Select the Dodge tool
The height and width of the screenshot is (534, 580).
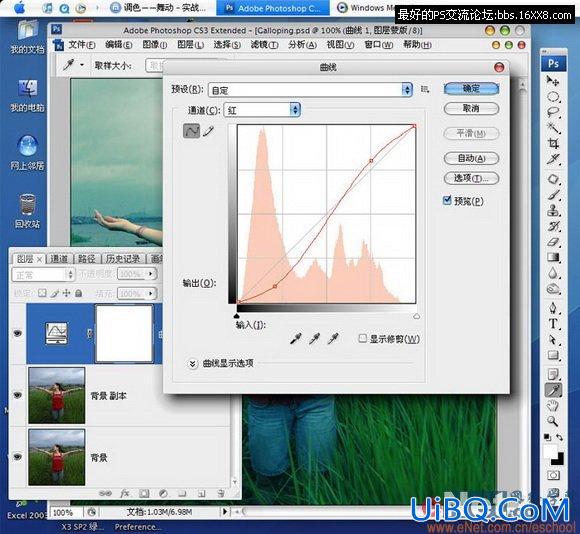[553, 289]
